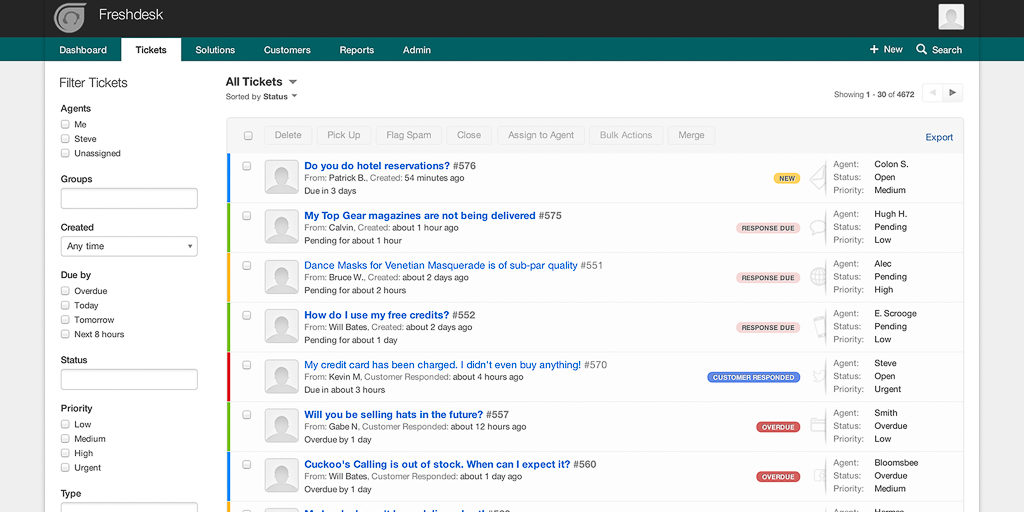Click RESPONSE DUE badge on ticket #575
The height and width of the screenshot is (512, 1024).
click(x=768, y=228)
